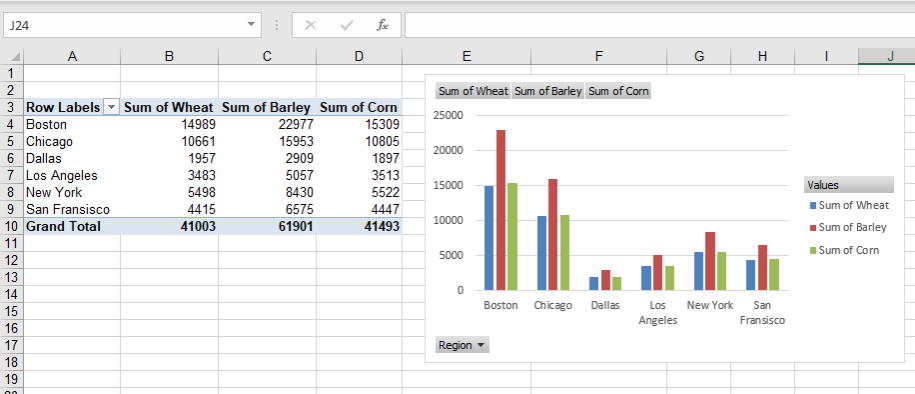Click the 25000 axis label on chart
This screenshot has height=394, width=915.
coord(449,116)
